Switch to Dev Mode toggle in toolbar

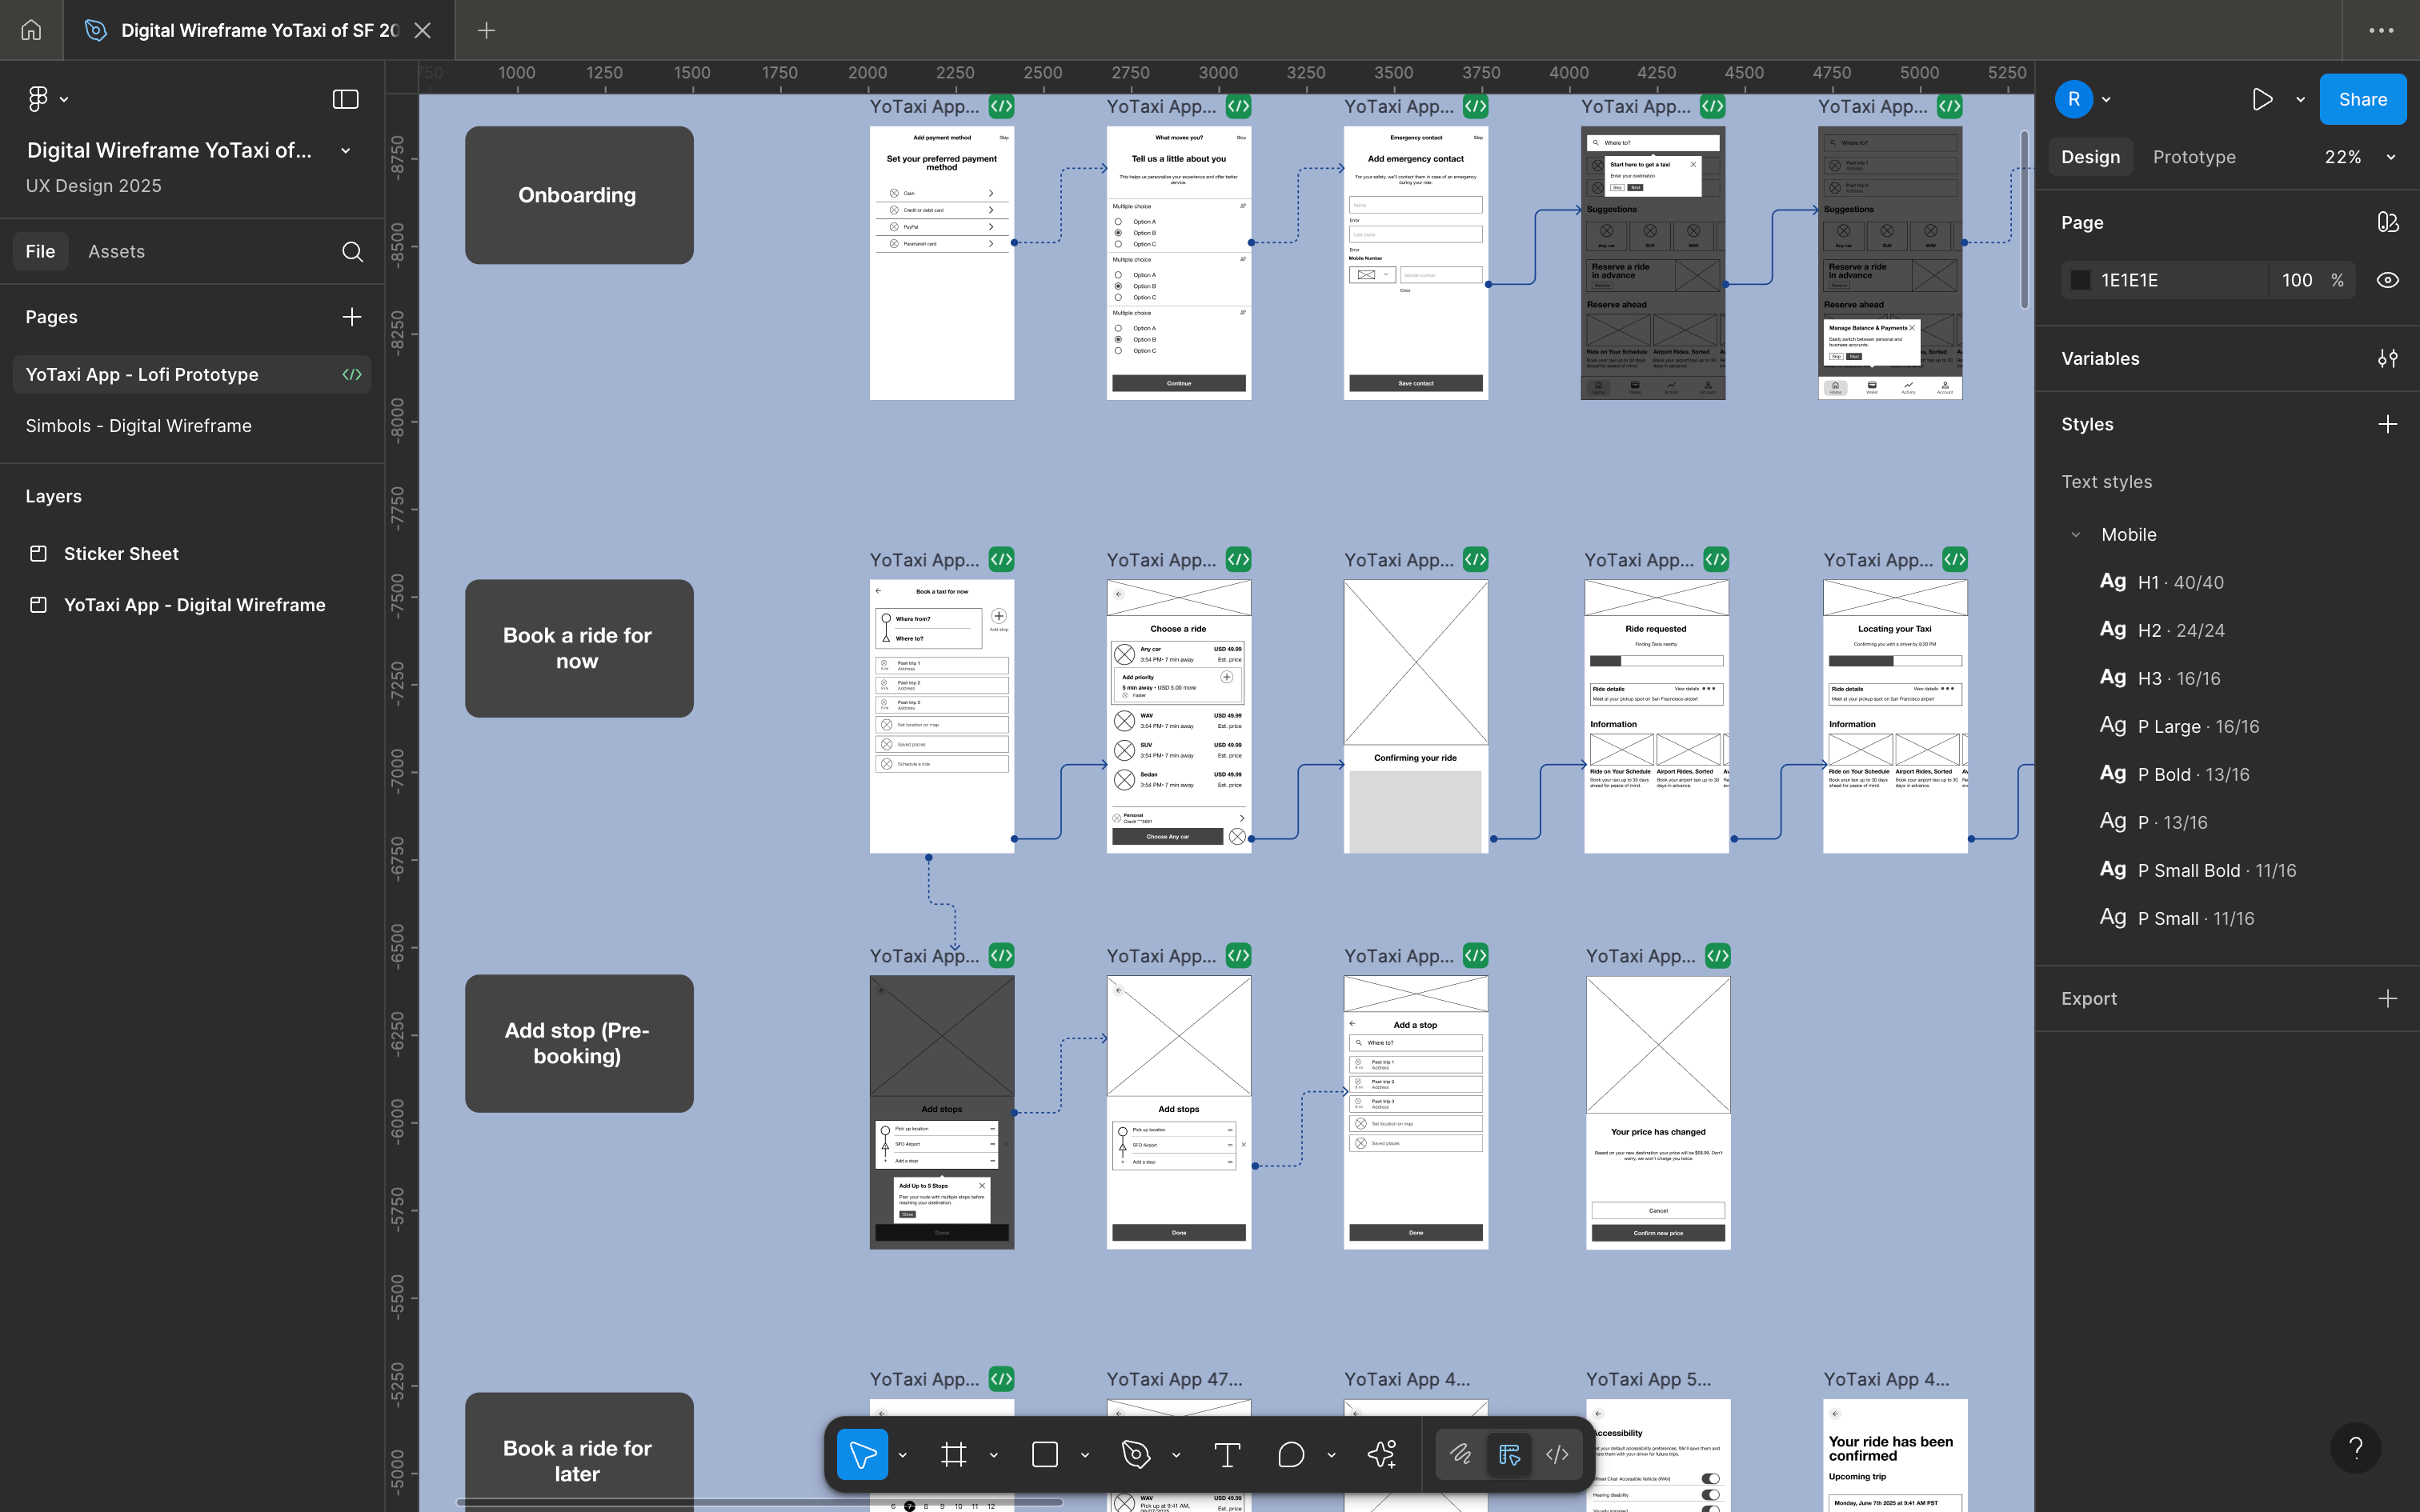pyautogui.click(x=1556, y=1454)
